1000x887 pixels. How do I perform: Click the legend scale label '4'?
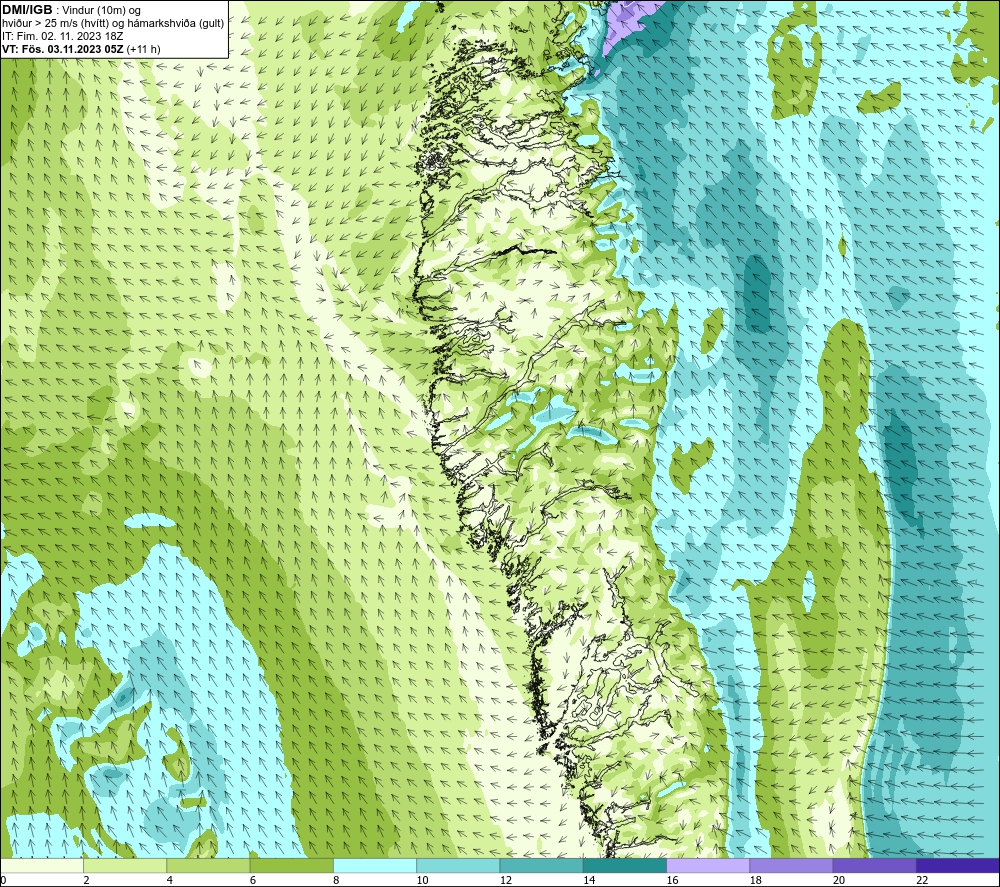[x=170, y=881]
